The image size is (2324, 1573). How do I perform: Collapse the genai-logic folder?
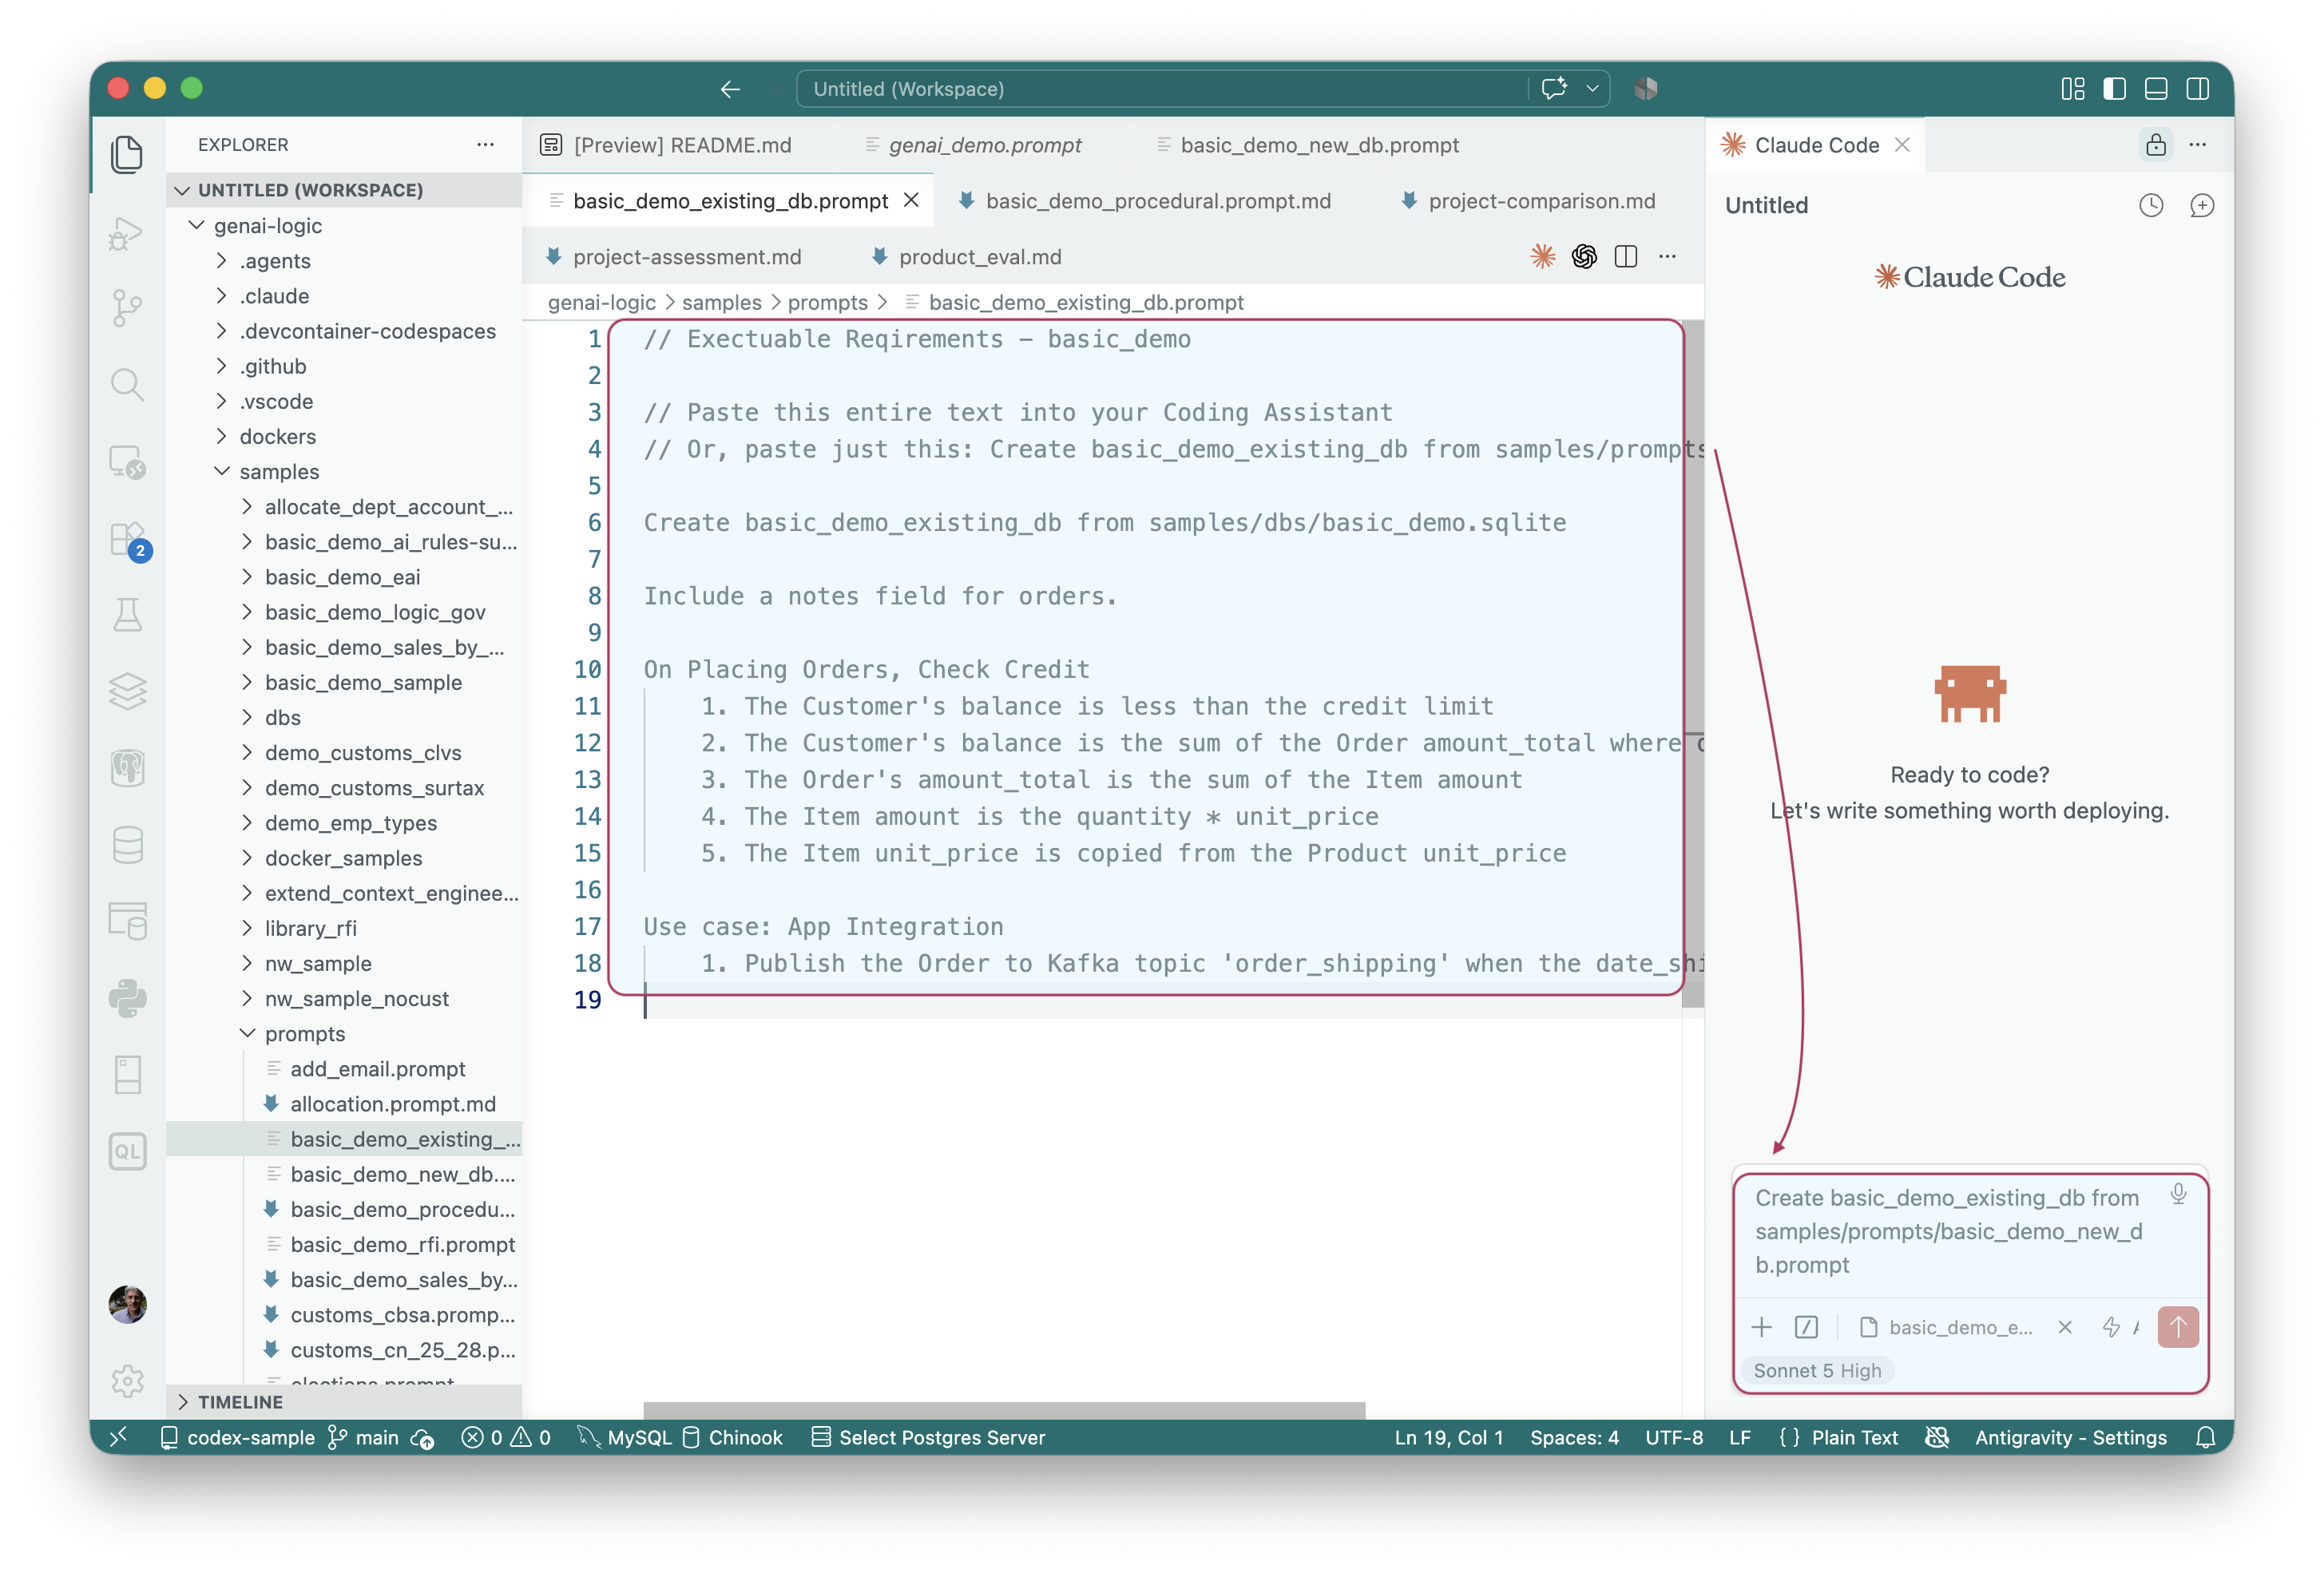pos(197,226)
